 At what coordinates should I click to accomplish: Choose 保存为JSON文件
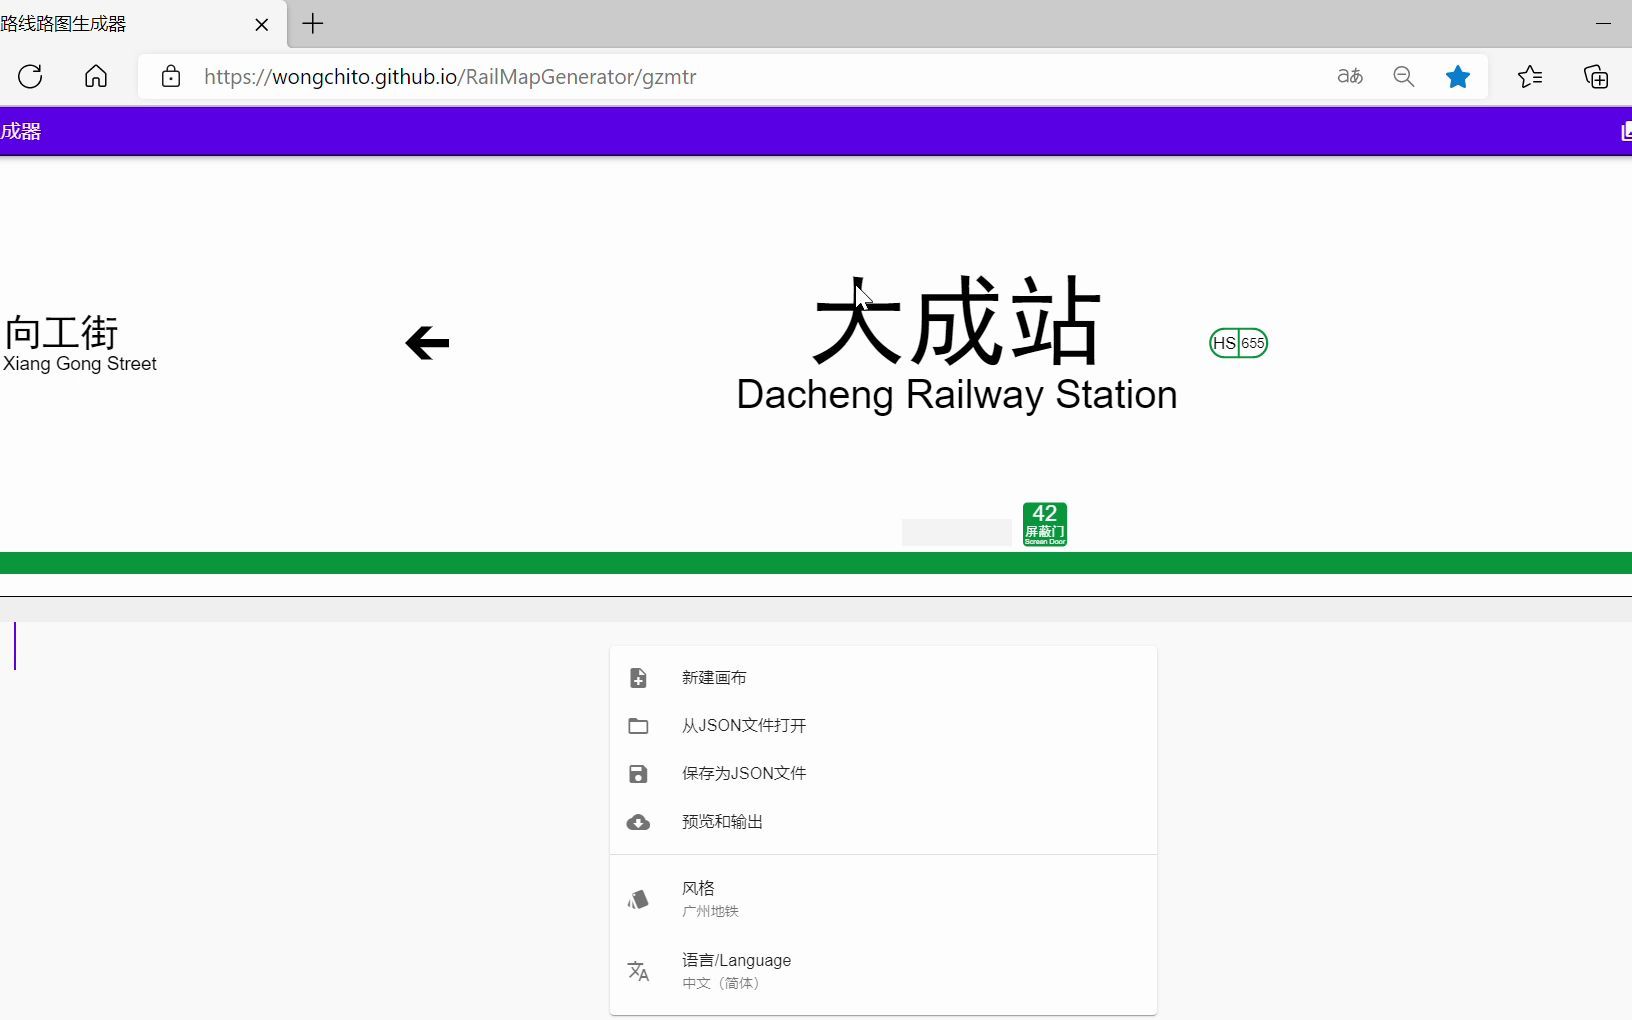pyautogui.click(x=883, y=774)
